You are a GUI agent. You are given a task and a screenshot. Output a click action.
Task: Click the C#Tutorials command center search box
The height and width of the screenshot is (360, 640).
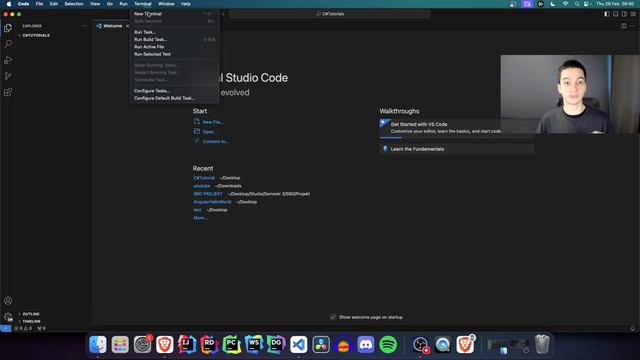tap(330, 14)
